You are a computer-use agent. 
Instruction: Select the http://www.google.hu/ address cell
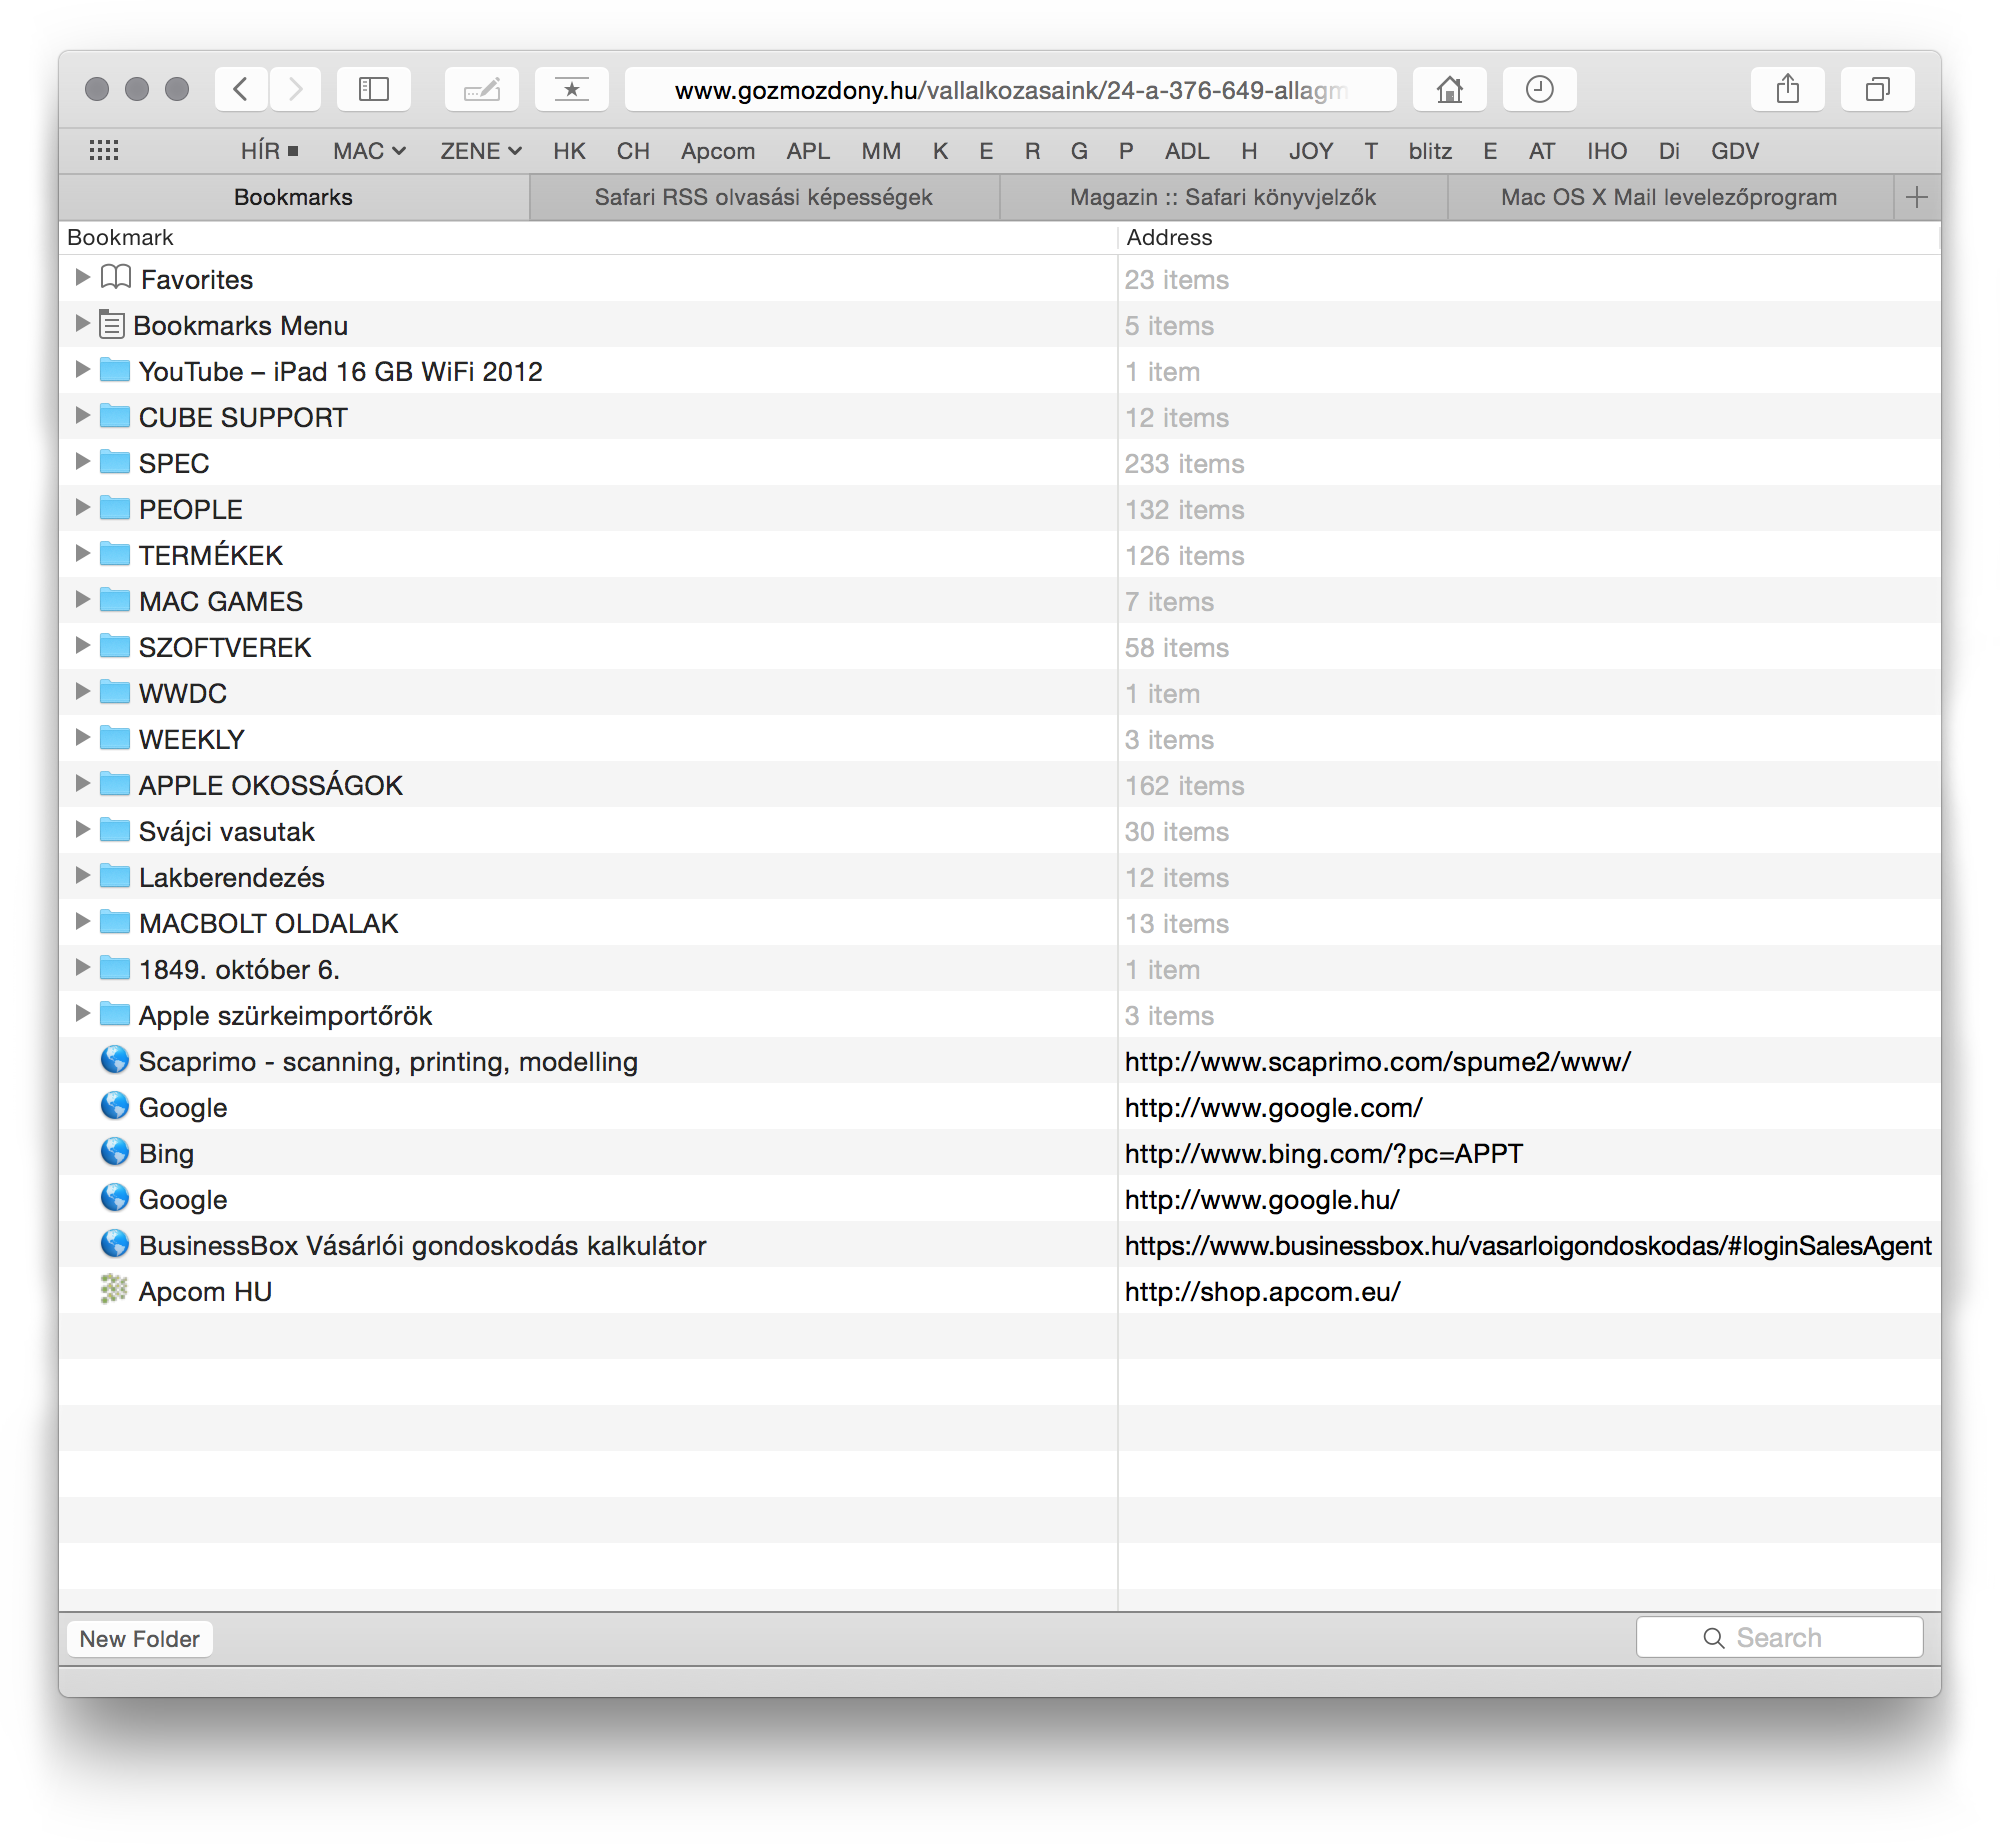(x=1262, y=1200)
